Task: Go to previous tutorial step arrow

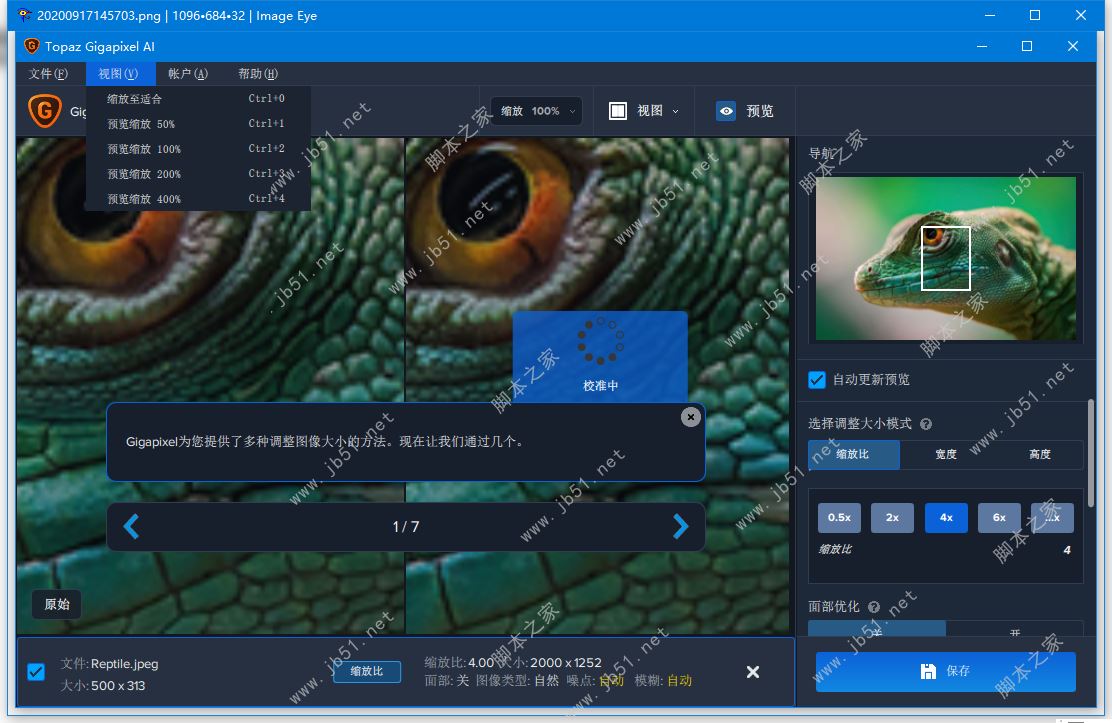Action: [x=131, y=526]
